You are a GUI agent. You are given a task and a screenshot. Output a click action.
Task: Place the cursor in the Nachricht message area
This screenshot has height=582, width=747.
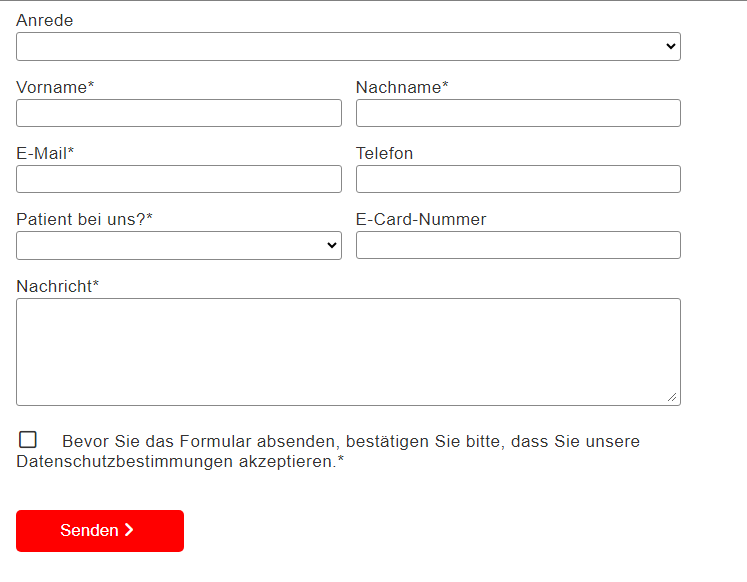(x=348, y=352)
